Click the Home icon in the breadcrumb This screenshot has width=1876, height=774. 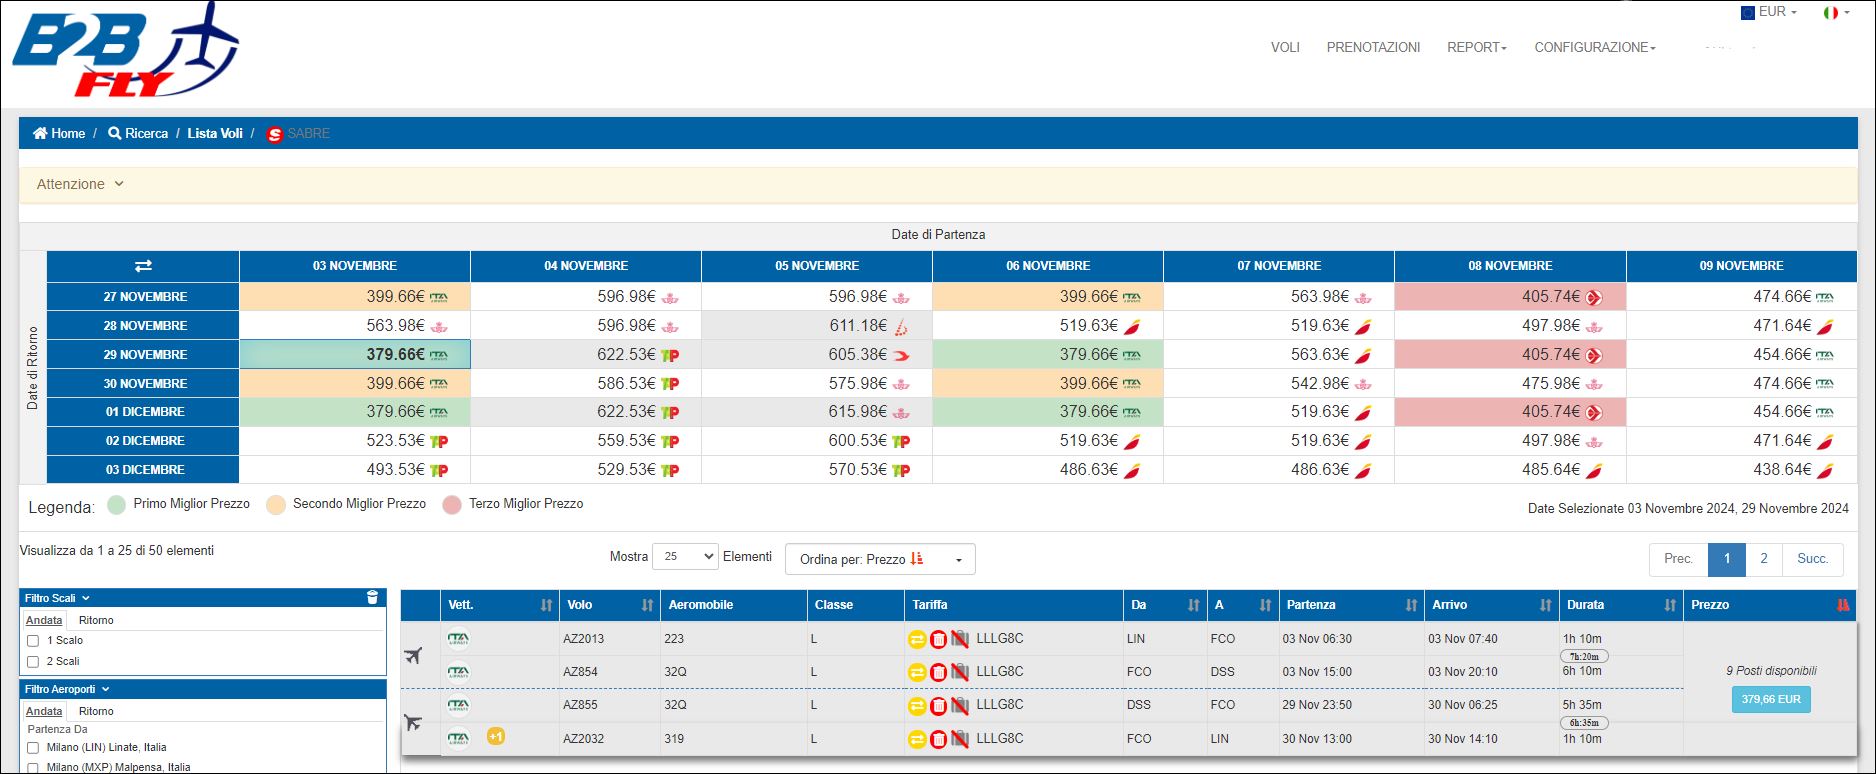tap(40, 133)
